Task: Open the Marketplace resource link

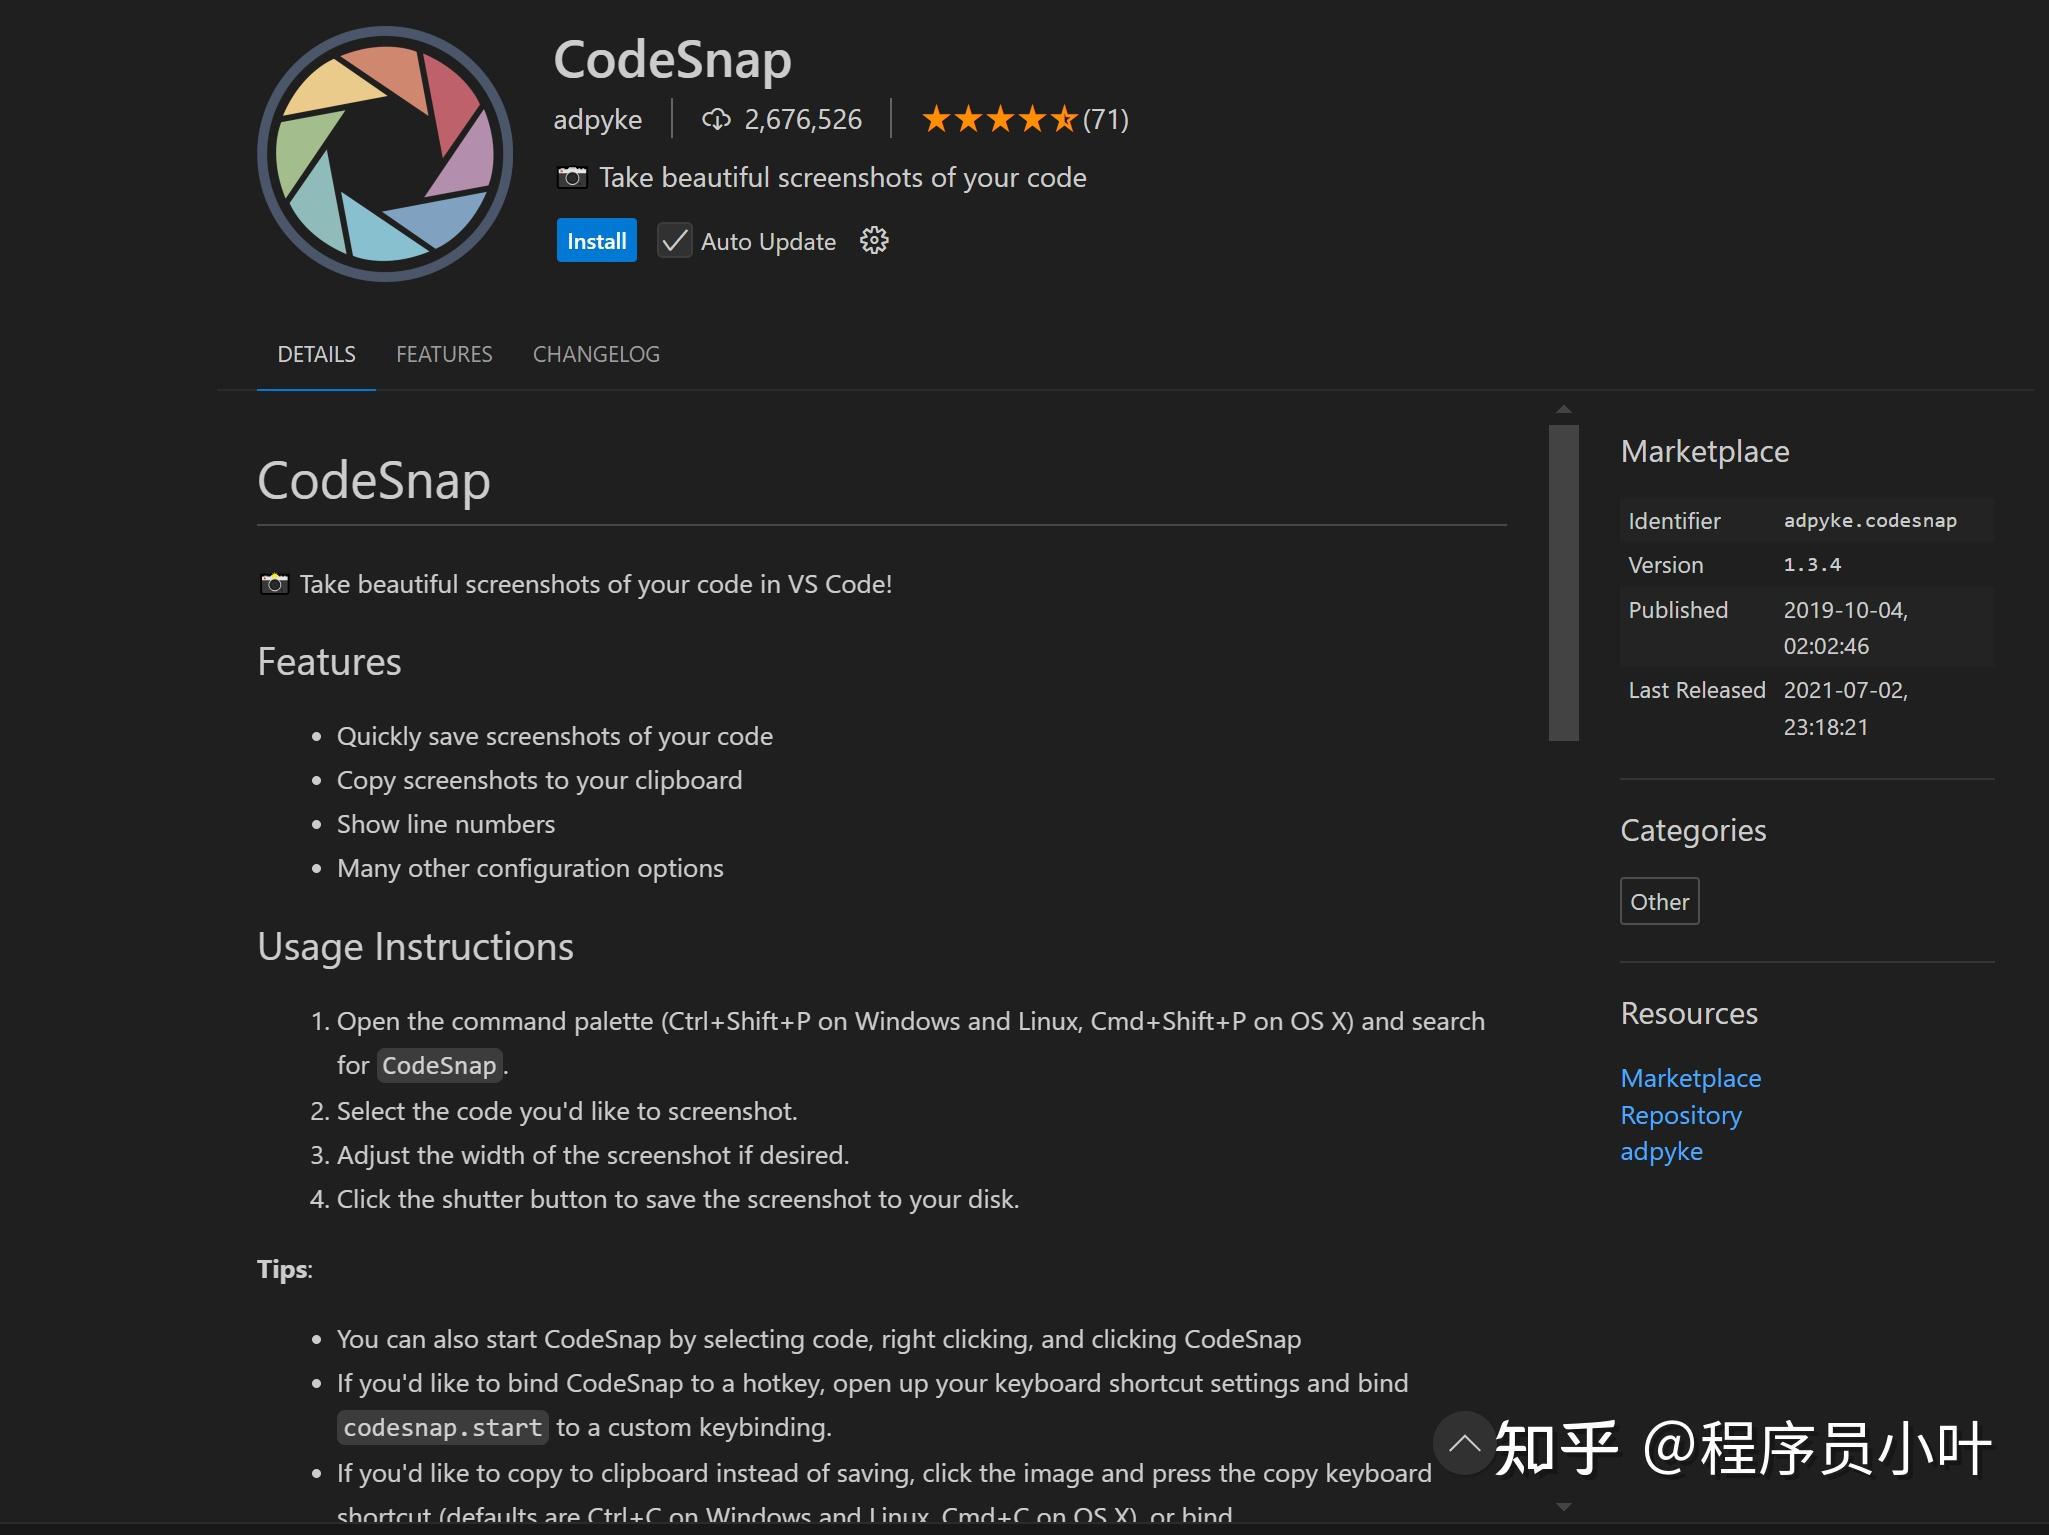Action: (1690, 1078)
